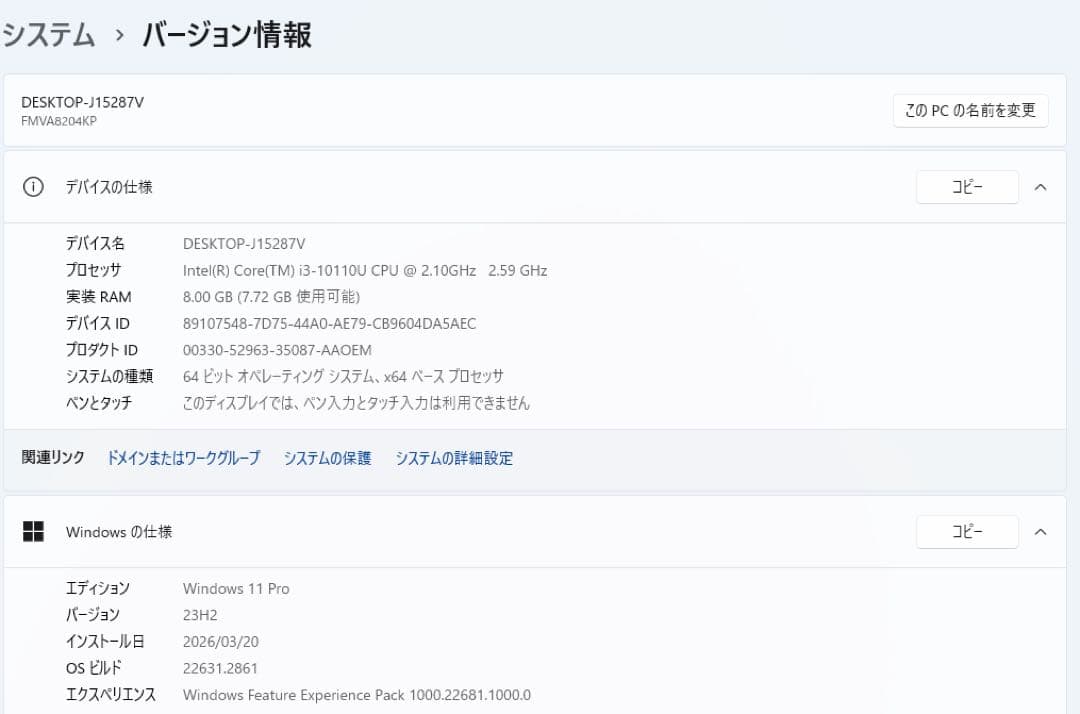This screenshot has width=1080, height=714.
Task: Open システム from the breadcrumb
Action: (49, 33)
